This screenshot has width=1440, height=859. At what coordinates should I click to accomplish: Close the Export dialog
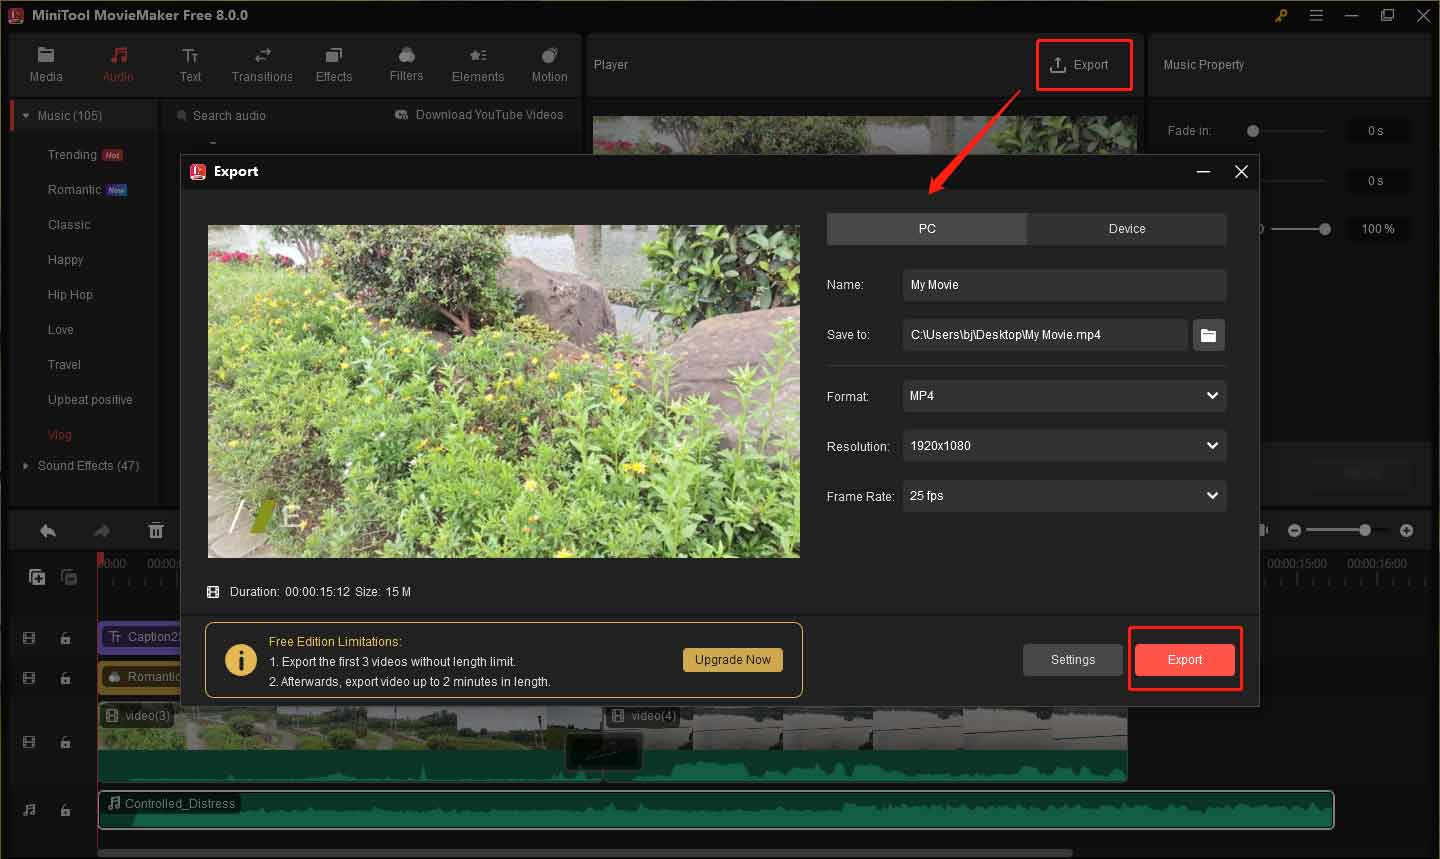coord(1241,172)
